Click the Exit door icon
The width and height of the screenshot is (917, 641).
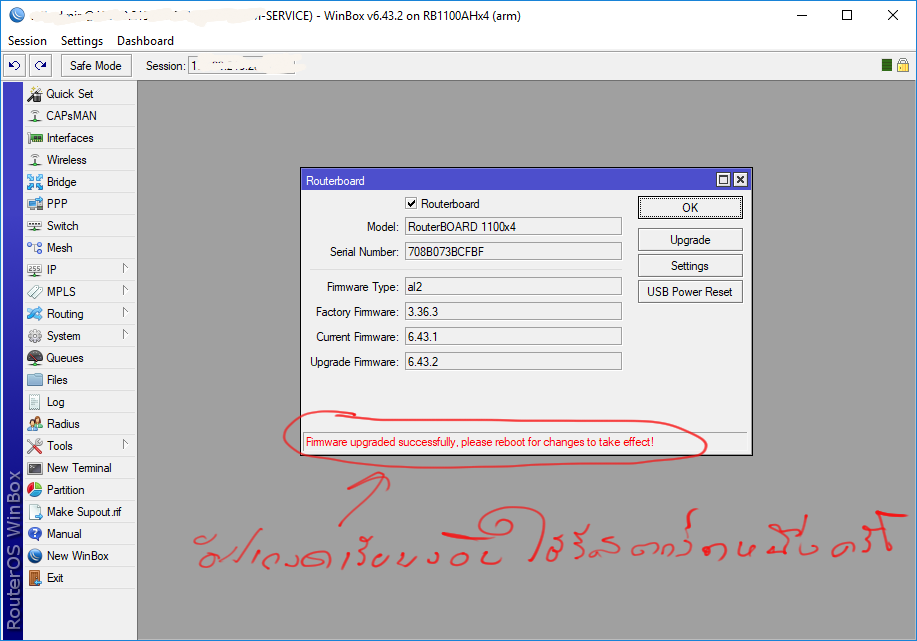[35, 578]
